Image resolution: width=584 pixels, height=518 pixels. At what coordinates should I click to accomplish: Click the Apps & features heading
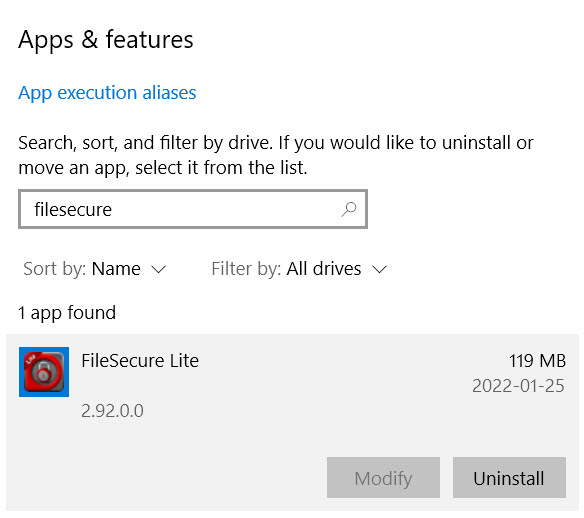coord(106,39)
